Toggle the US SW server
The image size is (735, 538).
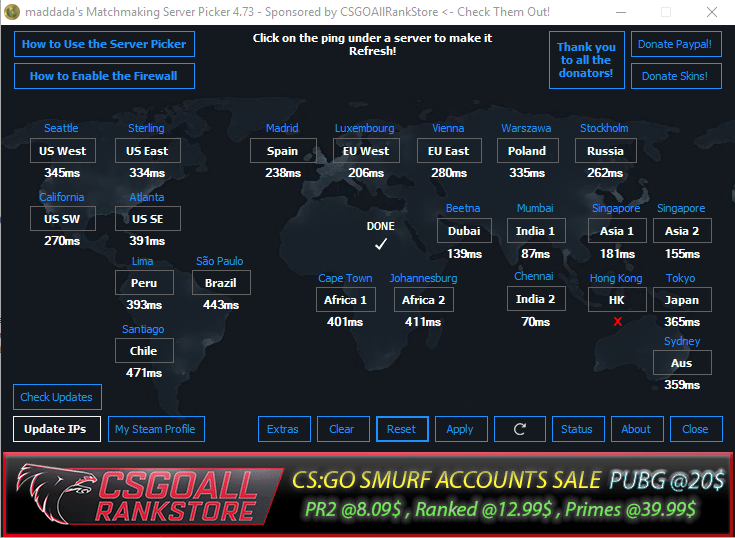click(63, 218)
